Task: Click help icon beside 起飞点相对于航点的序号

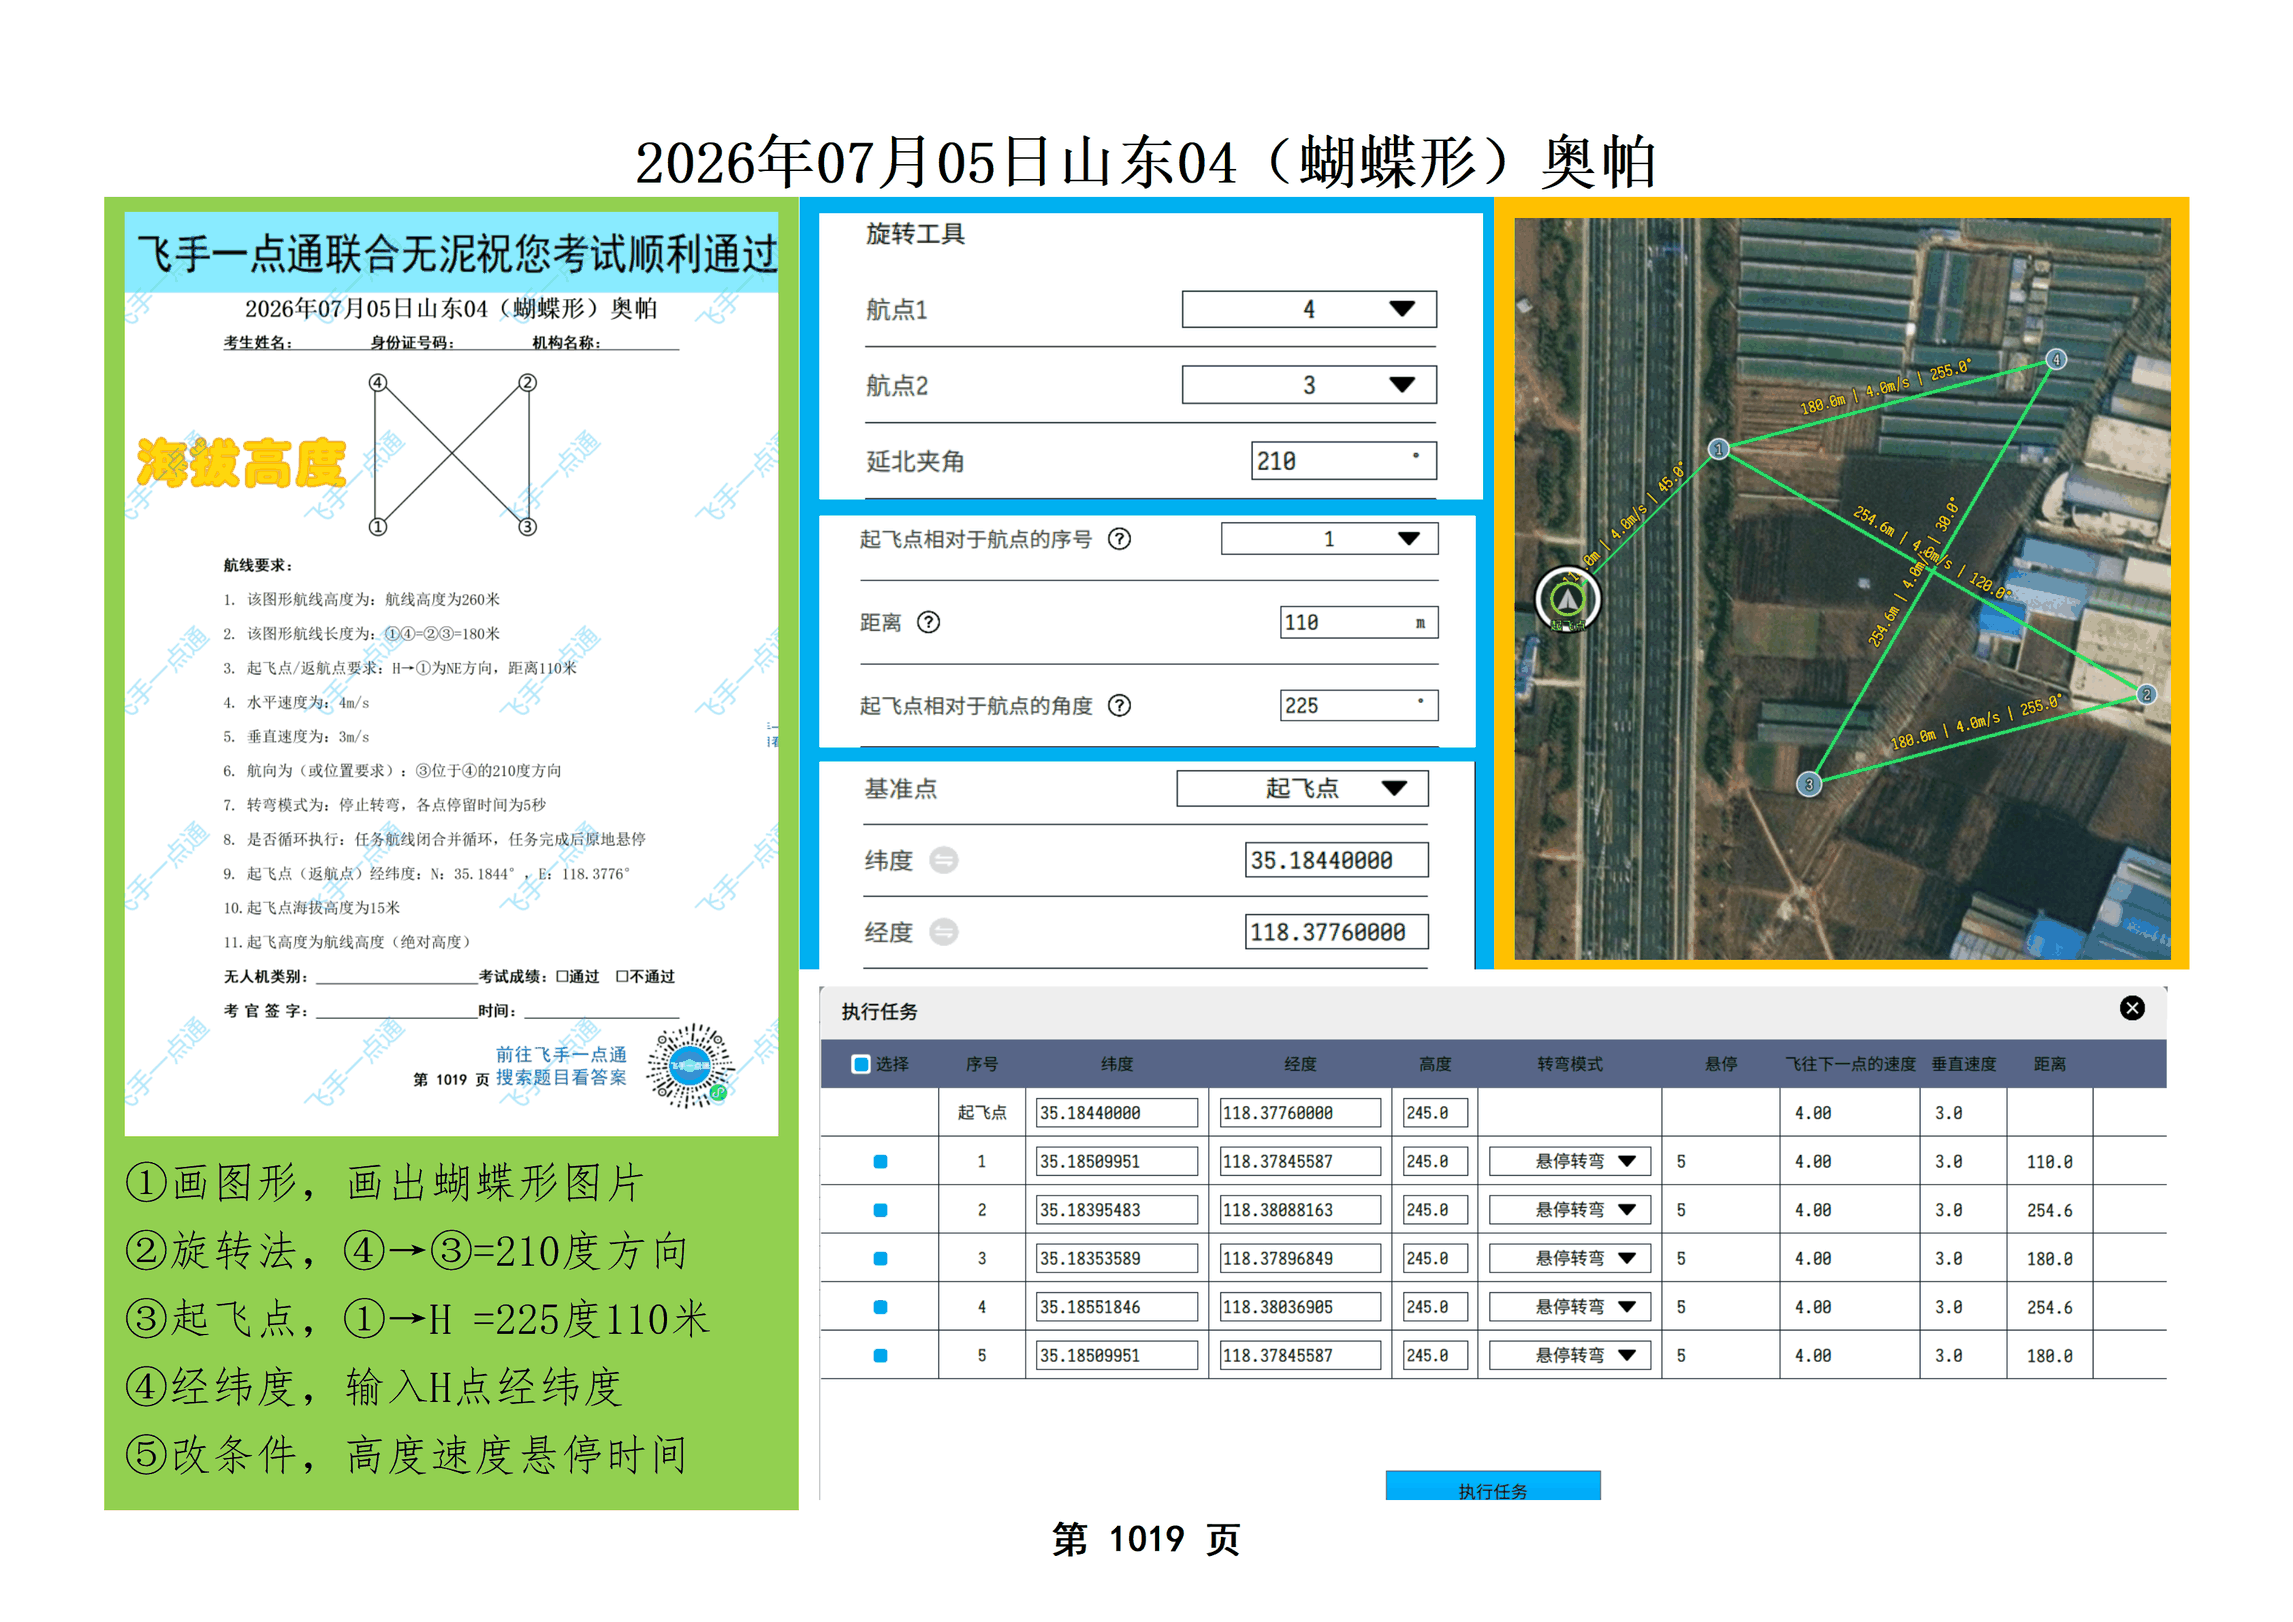Action: click(1119, 539)
